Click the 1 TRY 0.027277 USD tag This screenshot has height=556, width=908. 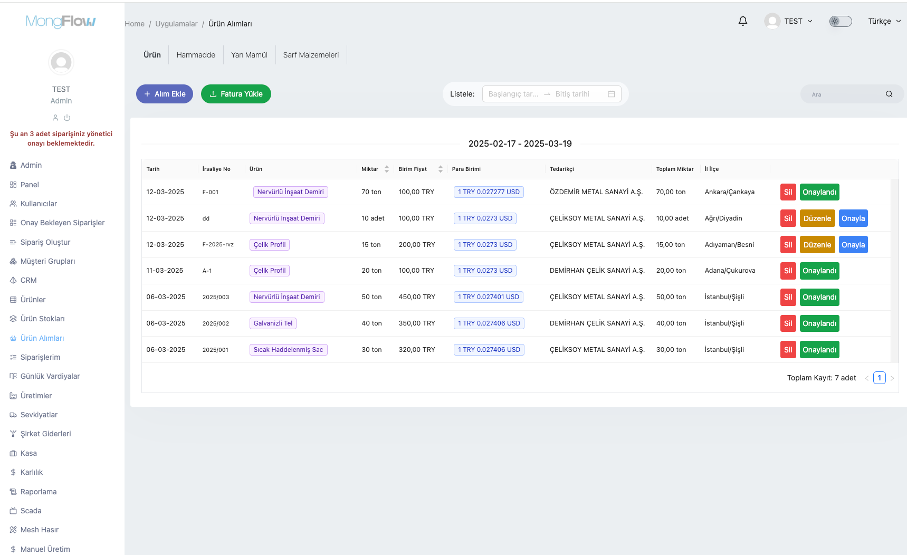coord(489,192)
